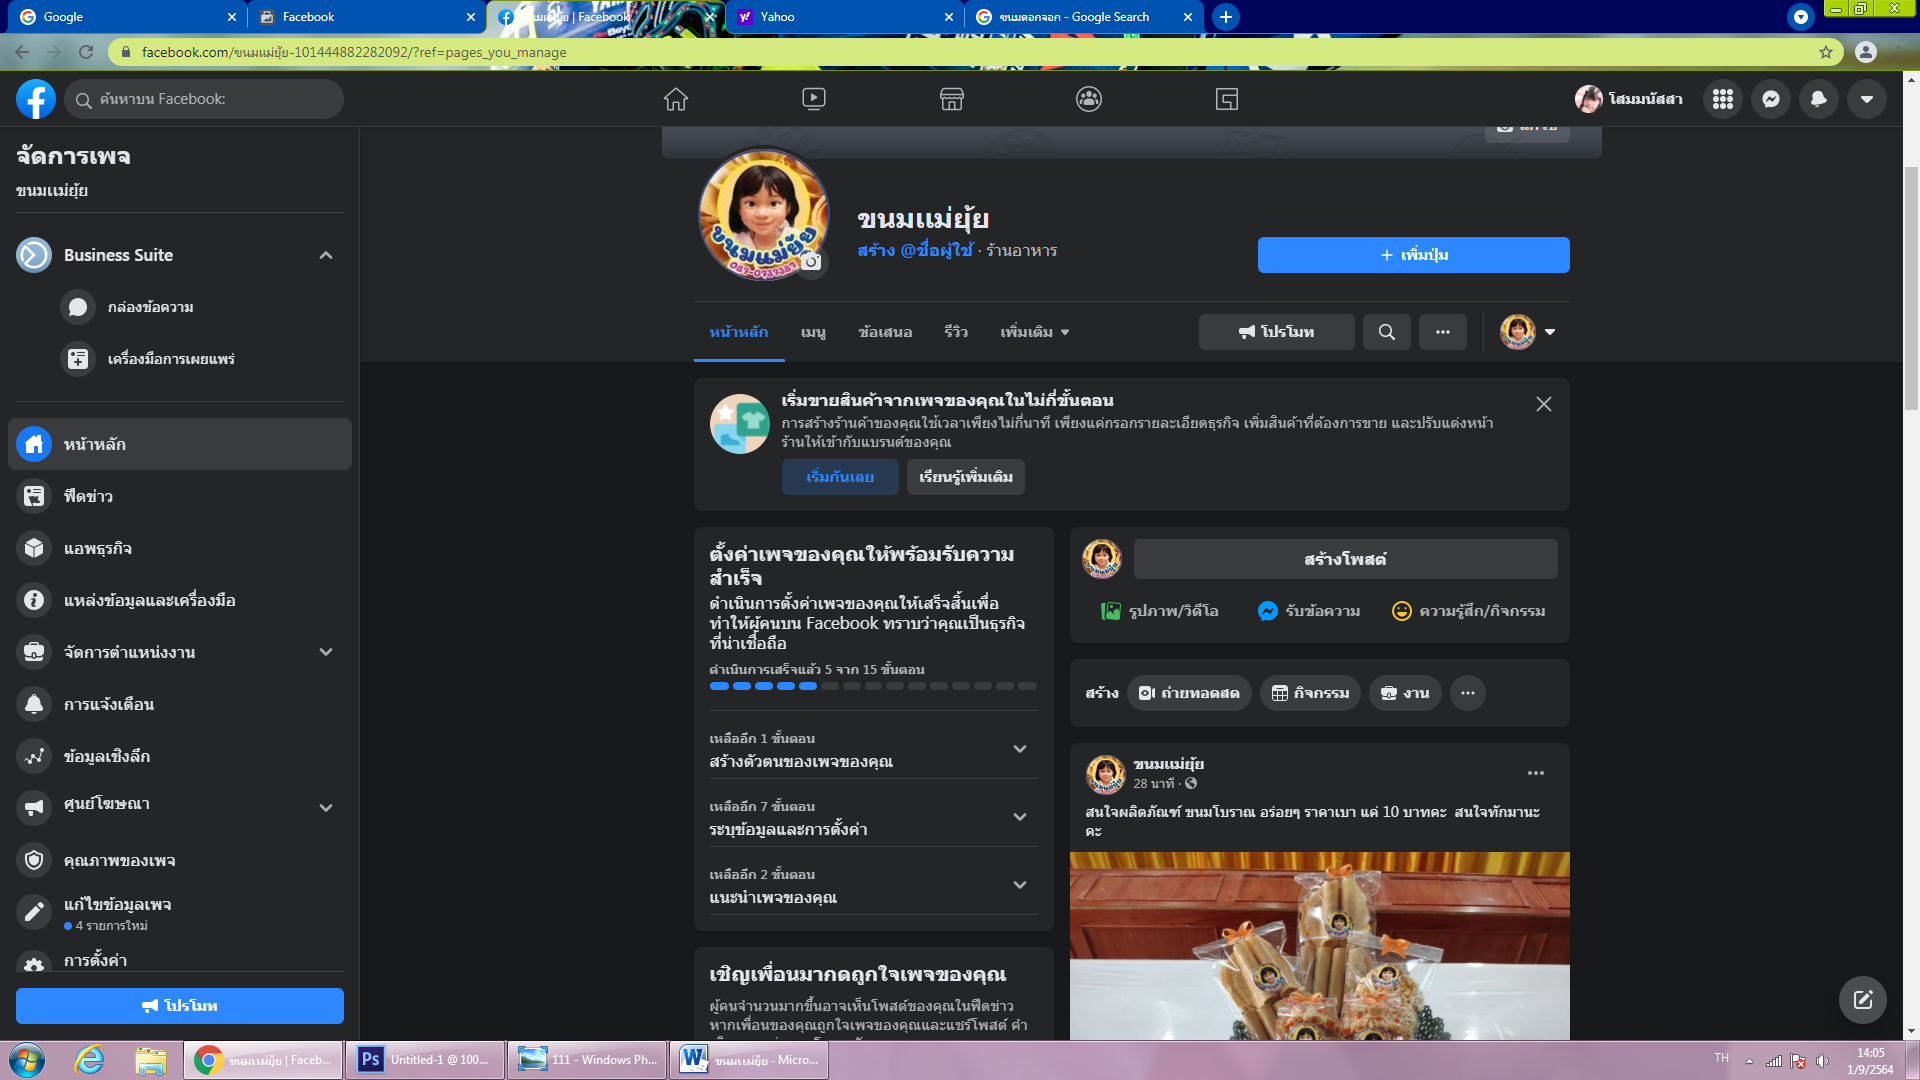Open the Facebook Watch video icon
The width and height of the screenshot is (1920, 1080).
coord(813,99)
